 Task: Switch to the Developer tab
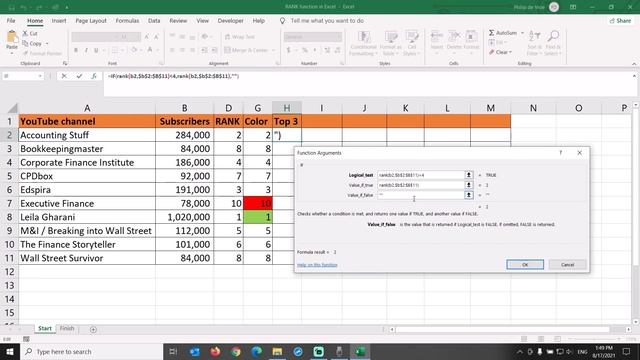pos(230,21)
